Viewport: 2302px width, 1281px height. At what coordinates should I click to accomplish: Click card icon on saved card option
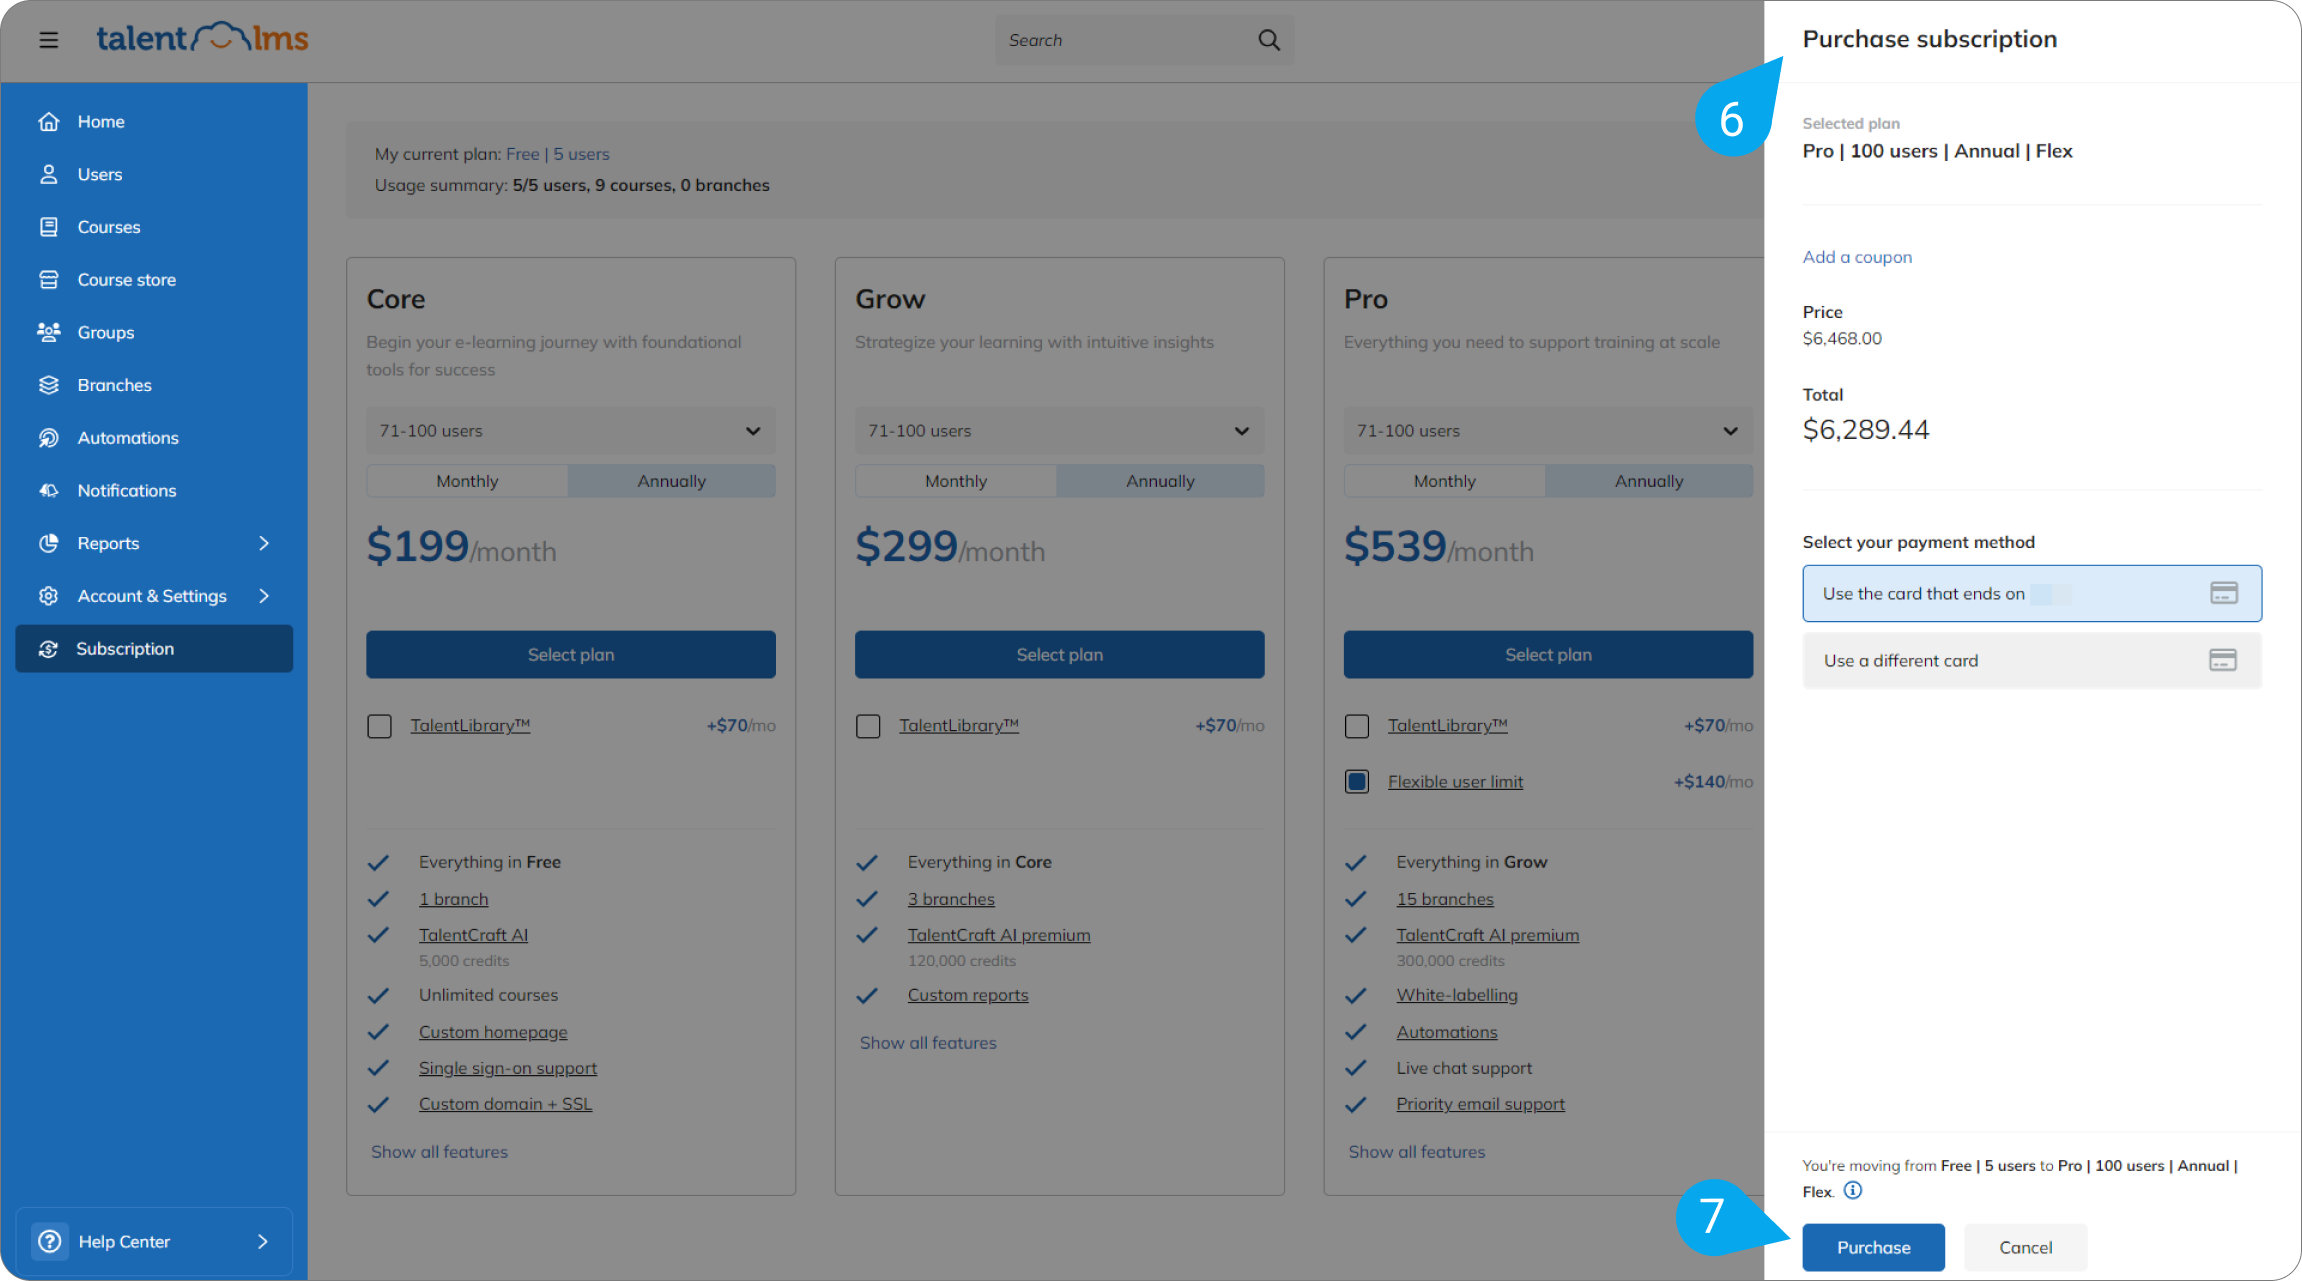click(2223, 593)
